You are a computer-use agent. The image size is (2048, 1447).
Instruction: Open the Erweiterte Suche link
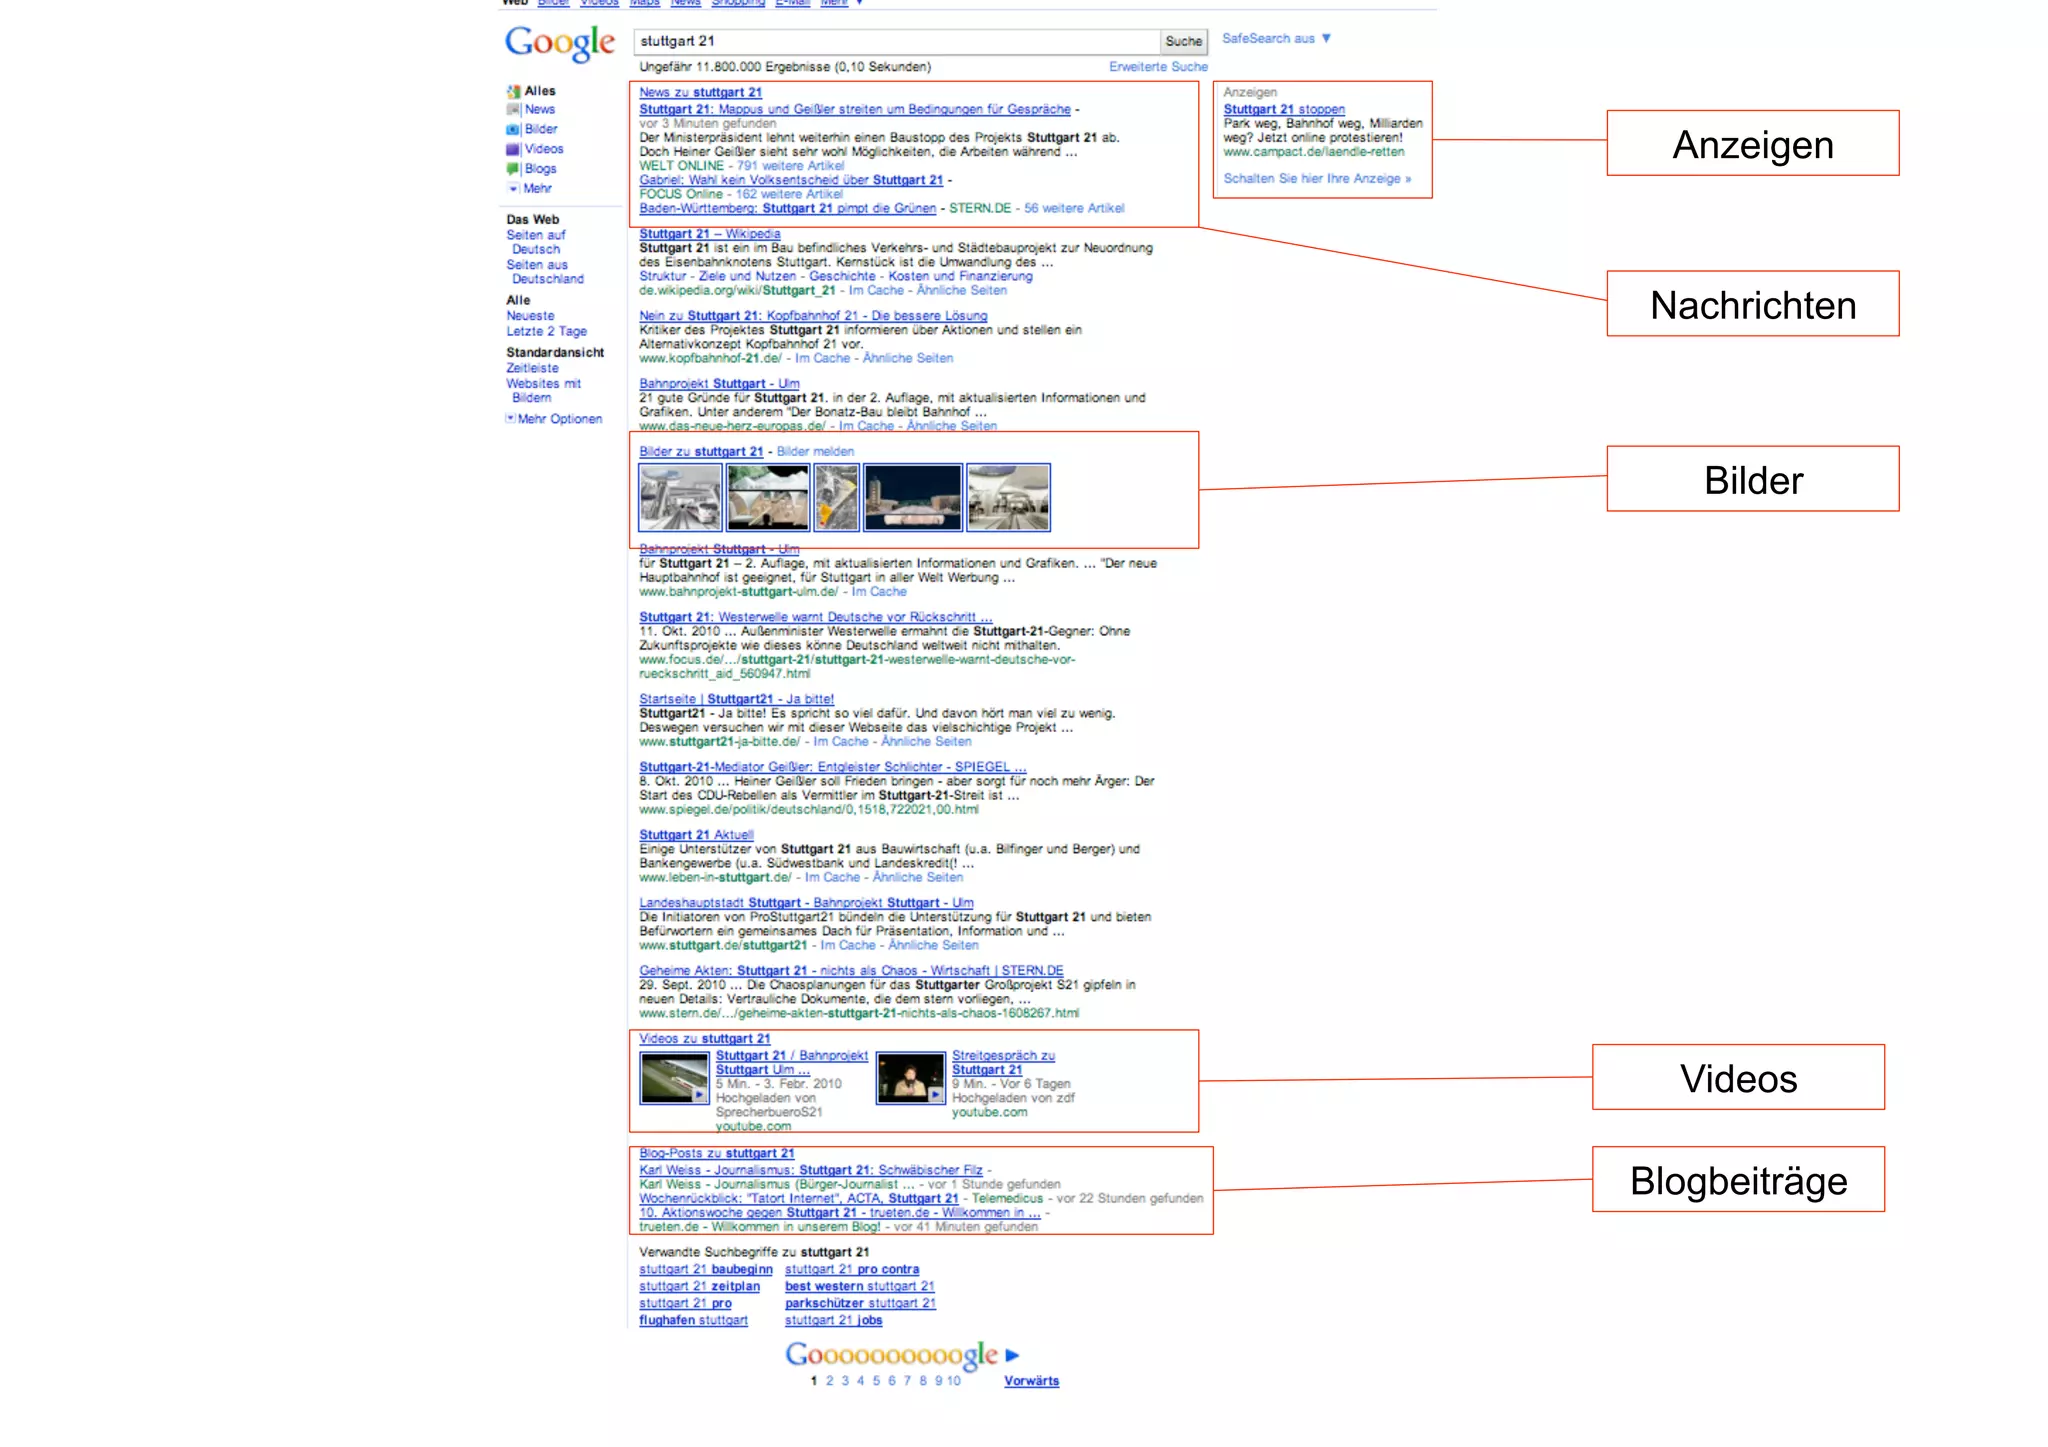(x=1158, y=67)
